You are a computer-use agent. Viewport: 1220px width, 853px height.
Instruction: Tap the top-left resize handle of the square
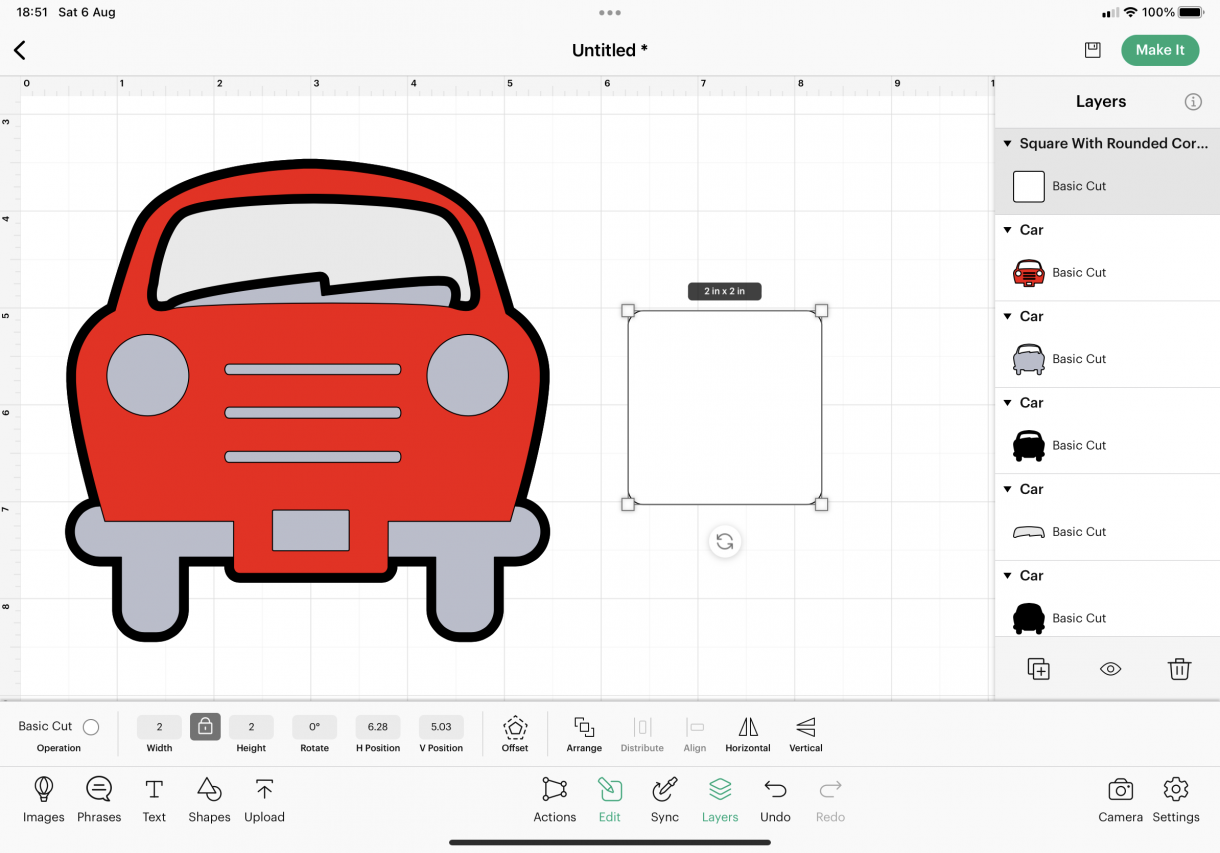pyautogui.click(x=628, y=310)
